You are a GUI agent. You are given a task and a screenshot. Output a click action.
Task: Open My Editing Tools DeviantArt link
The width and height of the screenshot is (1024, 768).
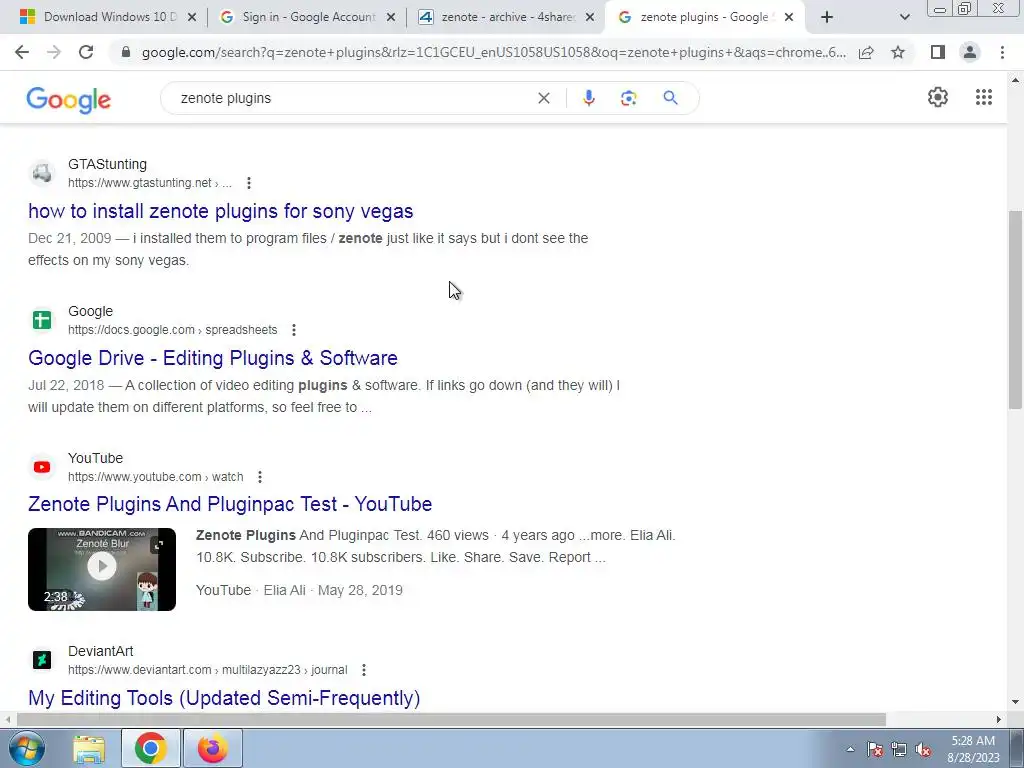tap(224, 697)
